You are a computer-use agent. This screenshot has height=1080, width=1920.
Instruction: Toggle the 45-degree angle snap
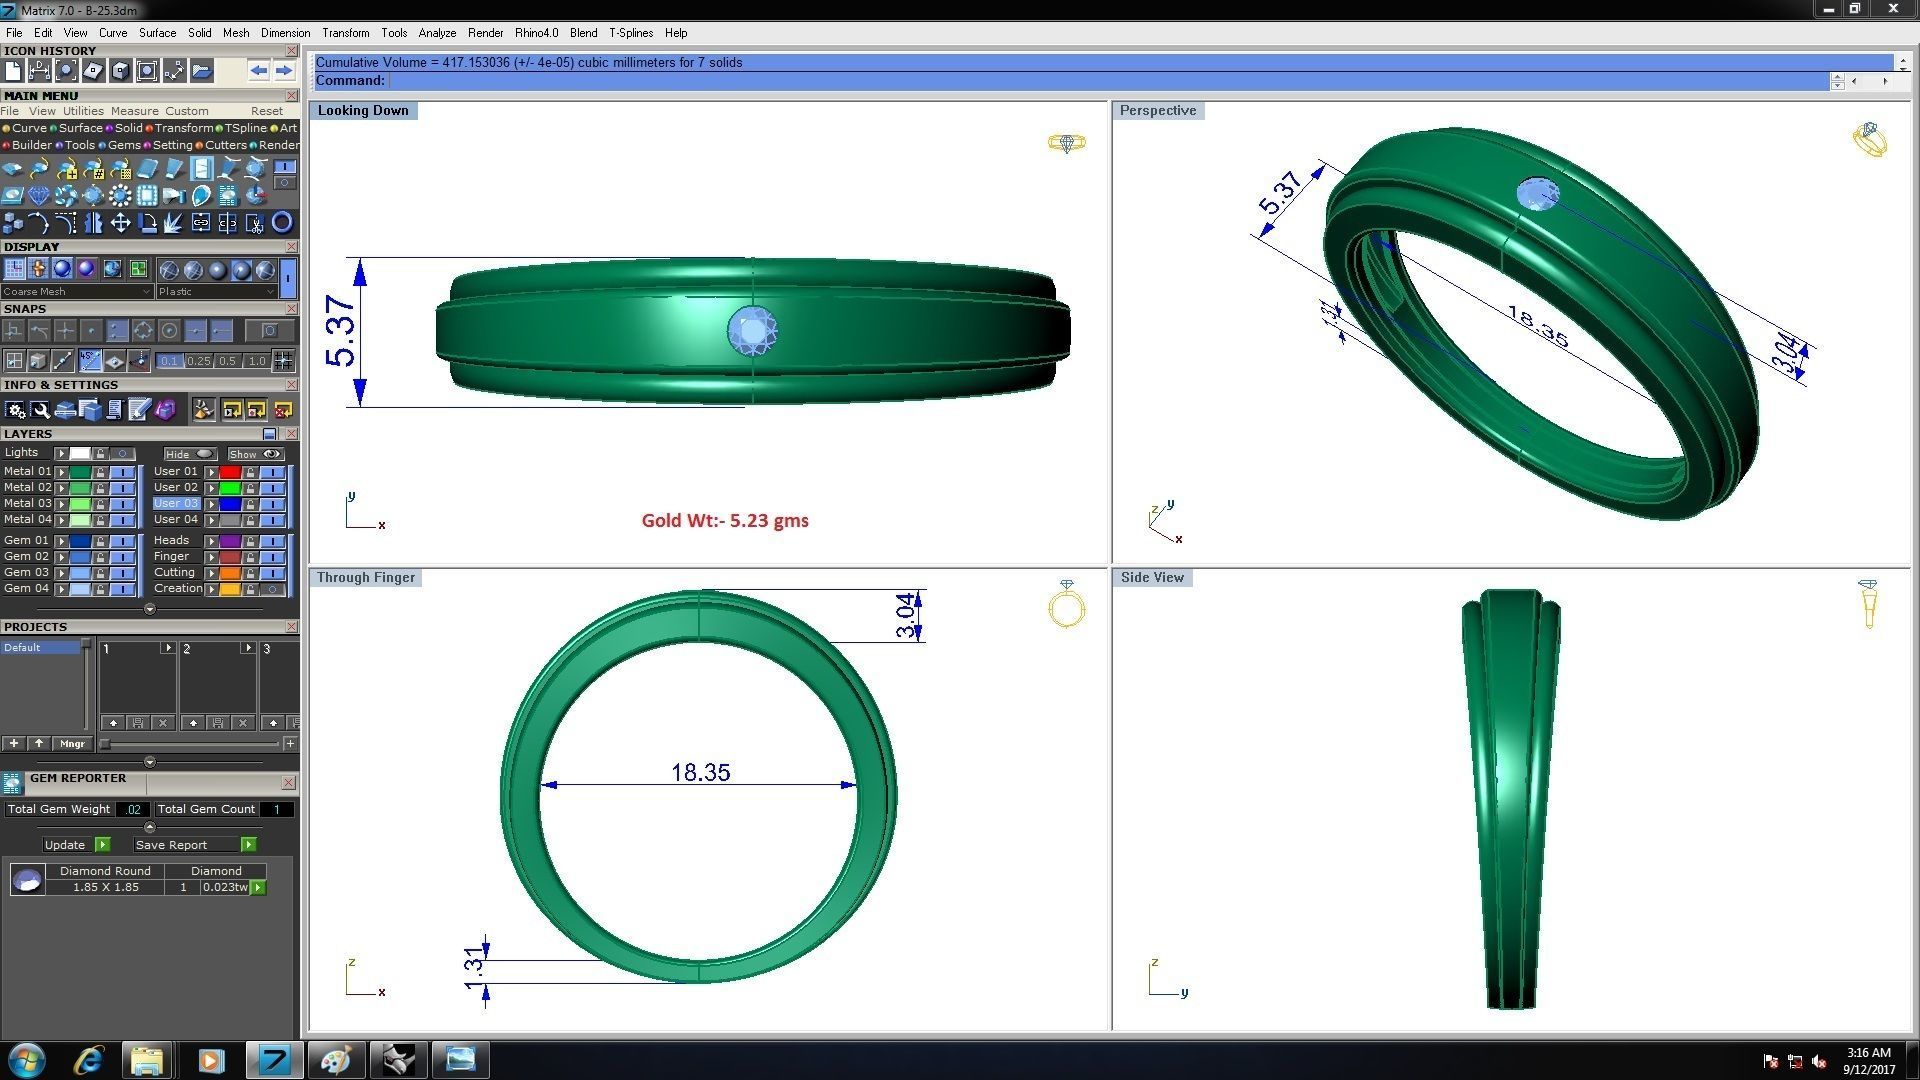pos(90,361)
